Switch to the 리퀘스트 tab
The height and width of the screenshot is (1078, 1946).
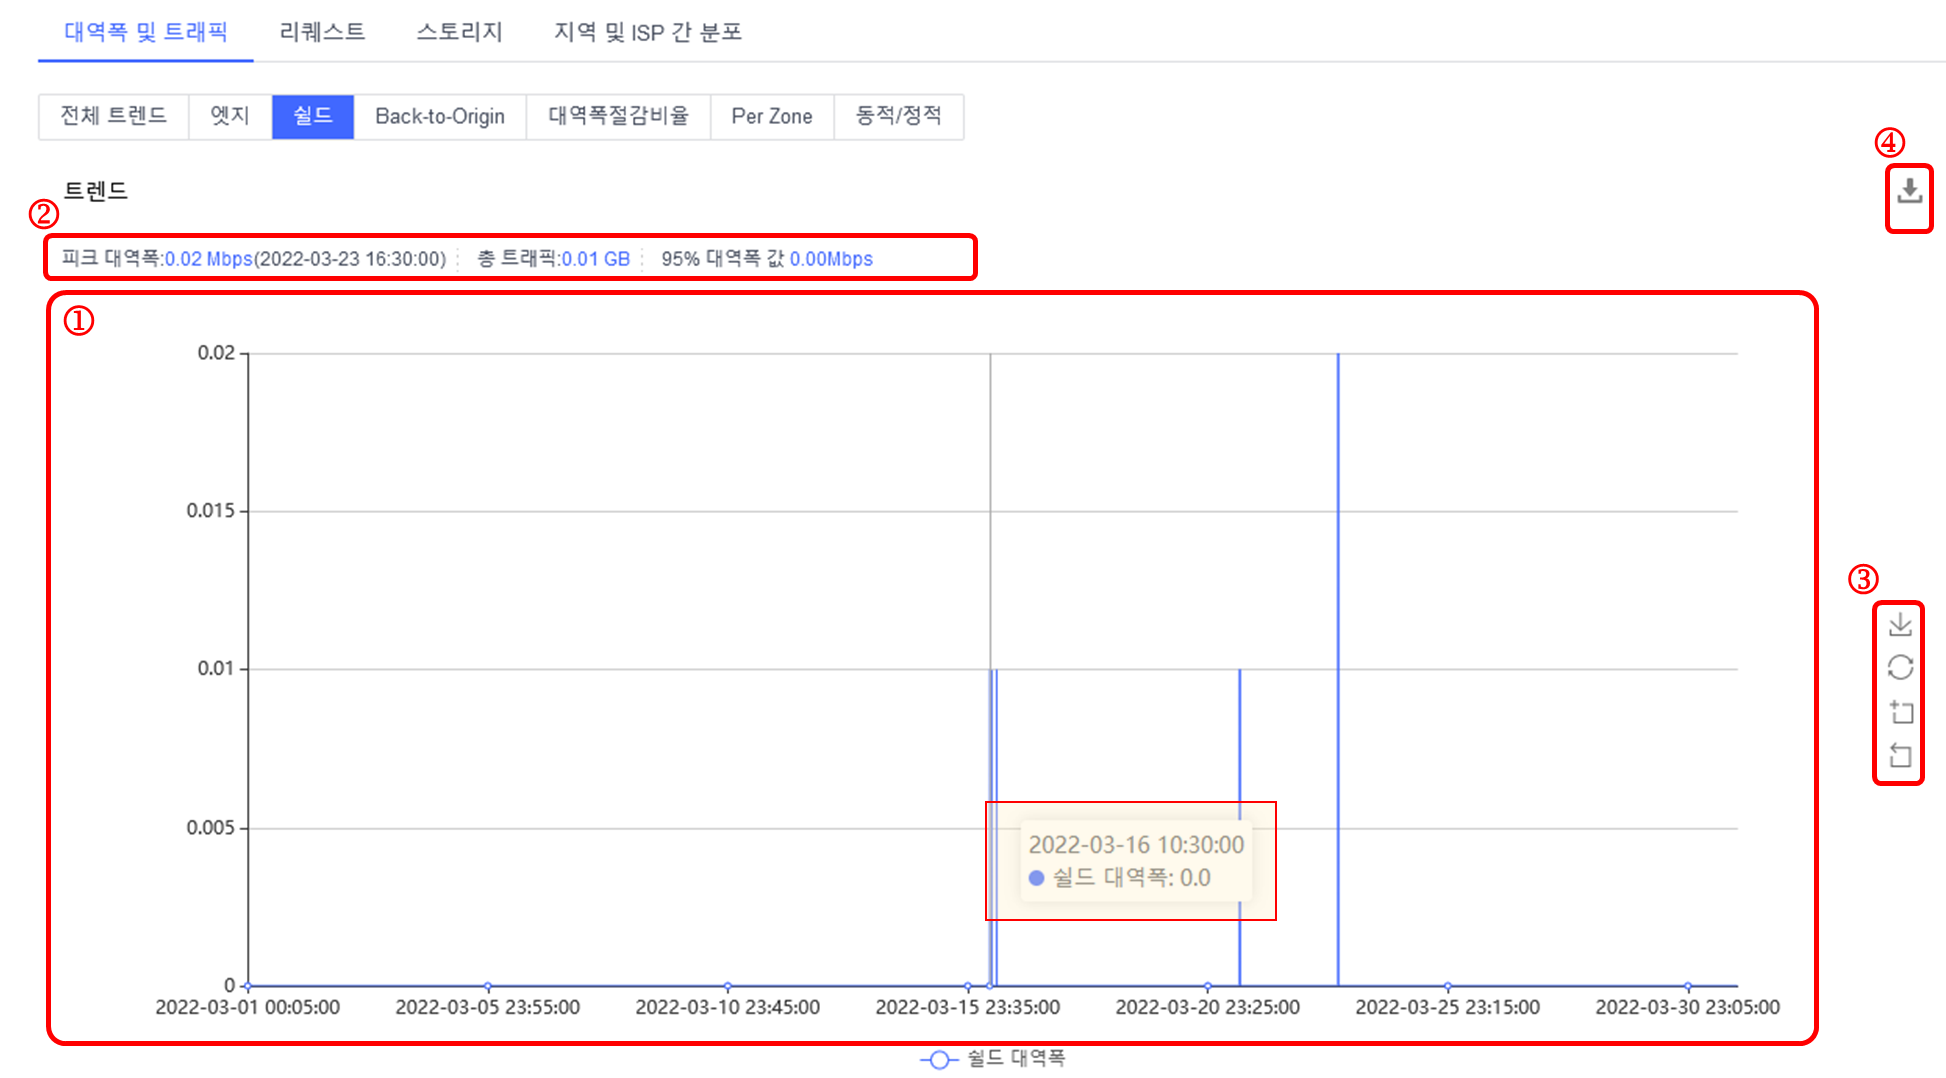[x=322, y=32]
